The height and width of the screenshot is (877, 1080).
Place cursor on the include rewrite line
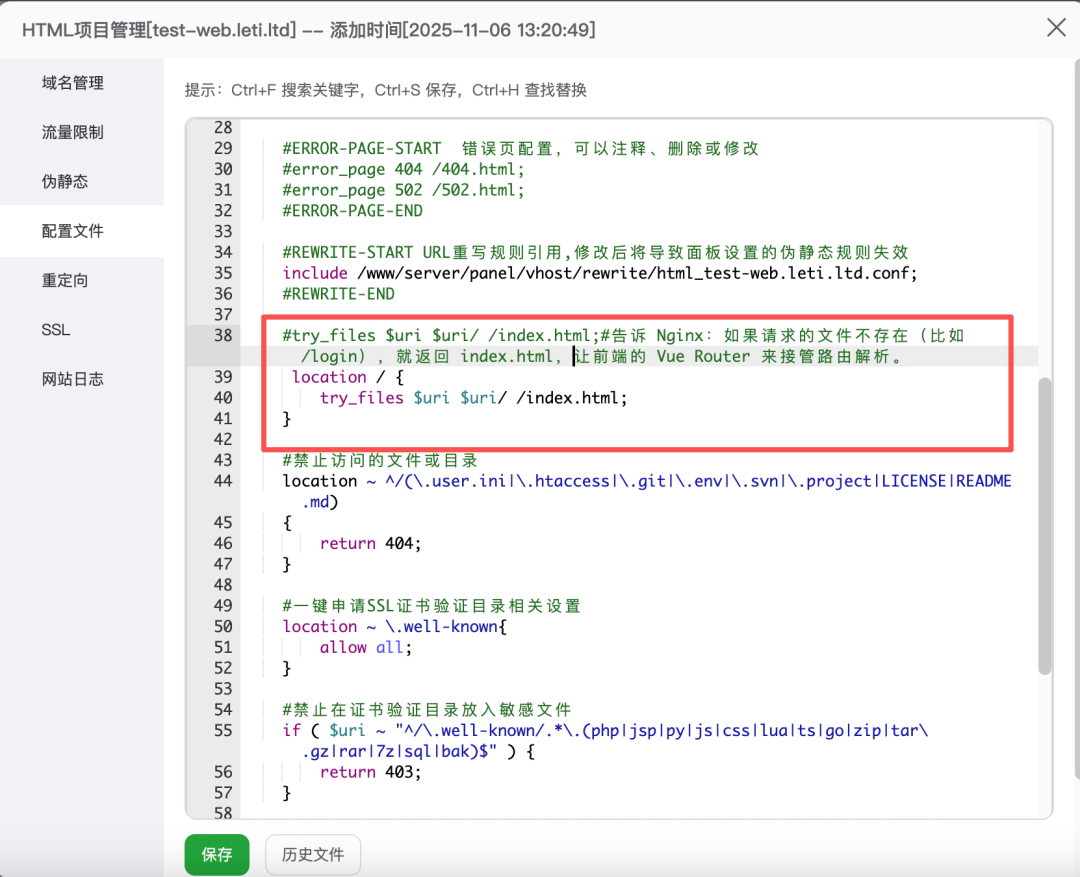598,273
